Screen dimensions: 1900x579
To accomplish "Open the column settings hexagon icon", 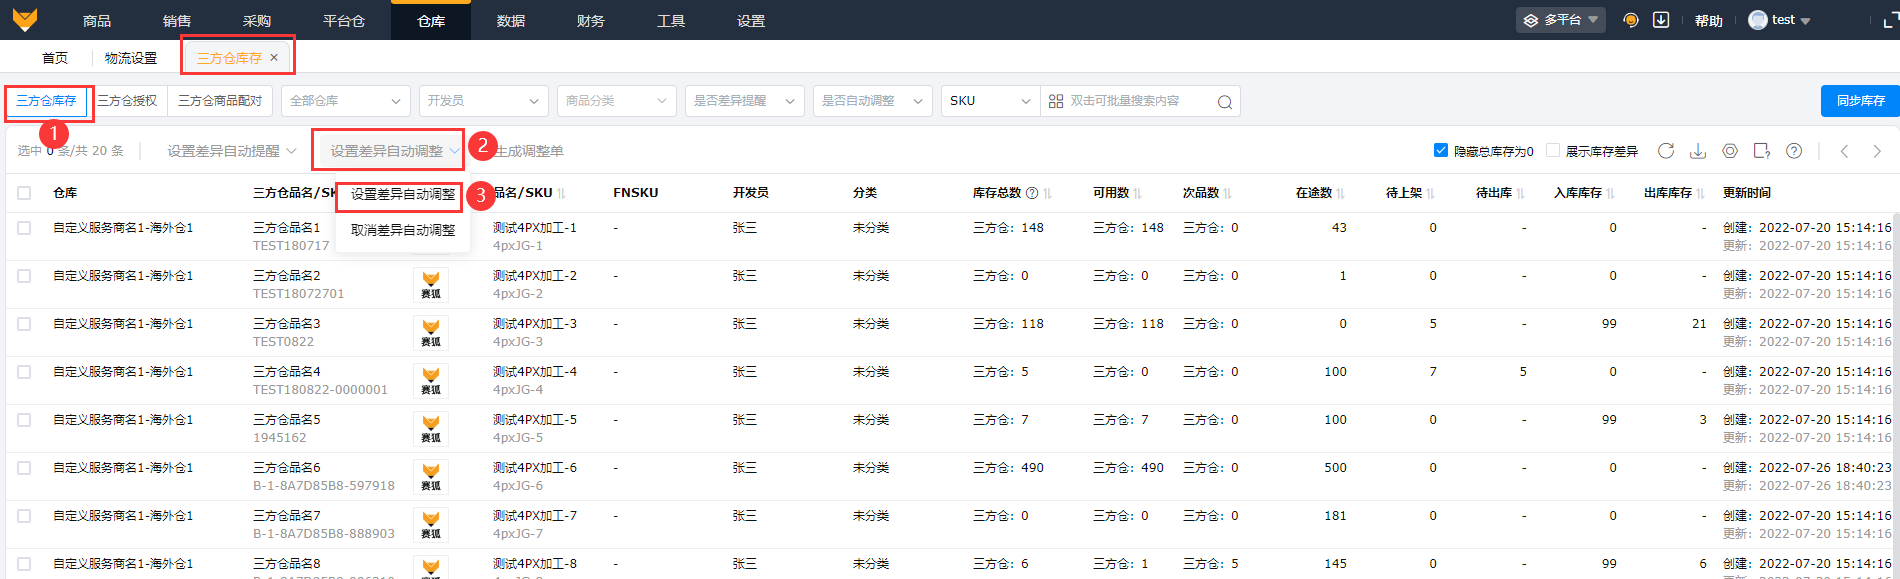I will tap(1730, 151).
